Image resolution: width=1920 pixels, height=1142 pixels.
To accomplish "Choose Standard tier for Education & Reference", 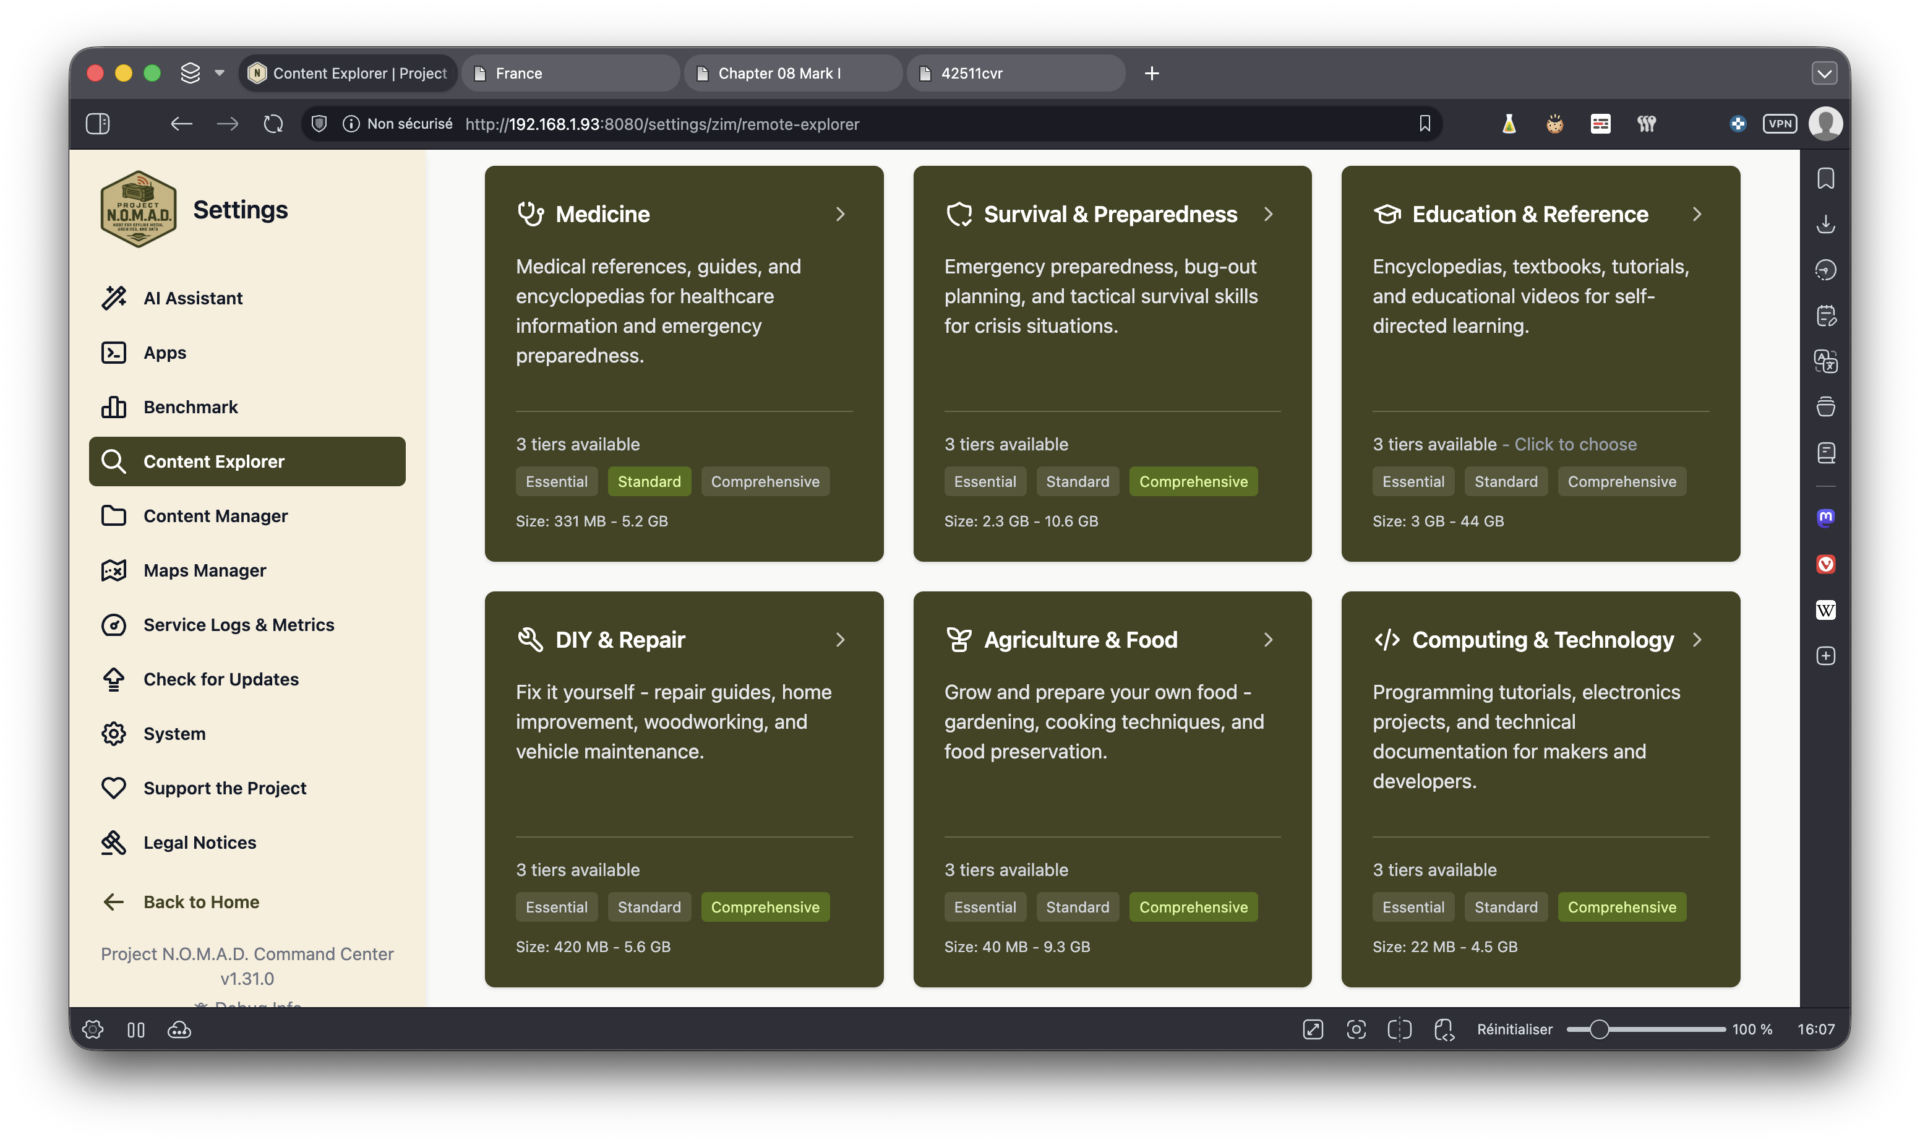I will click(1505, 482).
